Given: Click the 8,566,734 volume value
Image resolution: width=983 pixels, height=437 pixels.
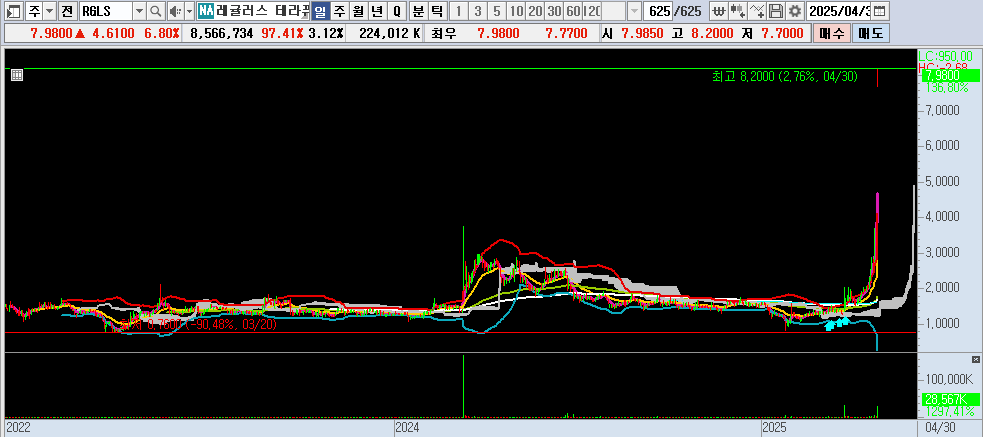Looking at the screenshot, I should coord(221,33).
